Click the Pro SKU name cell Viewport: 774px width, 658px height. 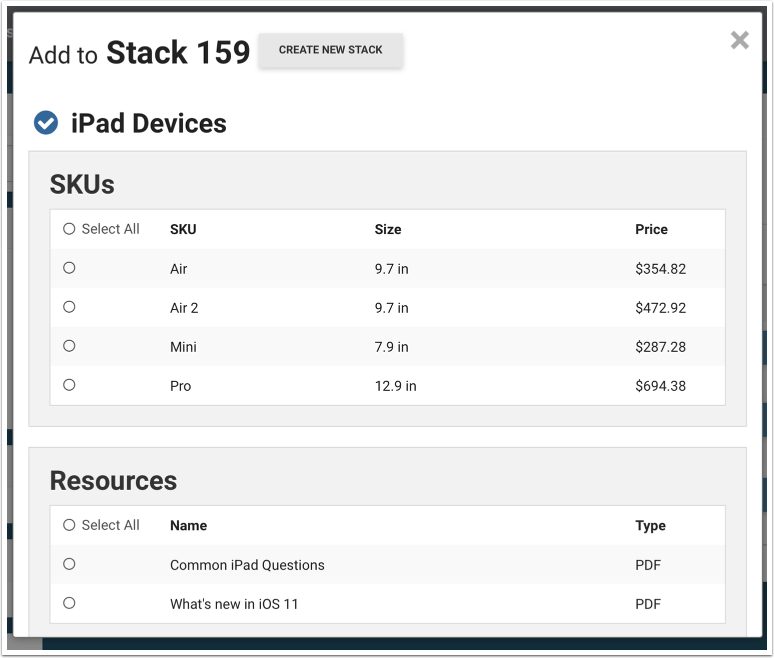[x=180, y=386]
